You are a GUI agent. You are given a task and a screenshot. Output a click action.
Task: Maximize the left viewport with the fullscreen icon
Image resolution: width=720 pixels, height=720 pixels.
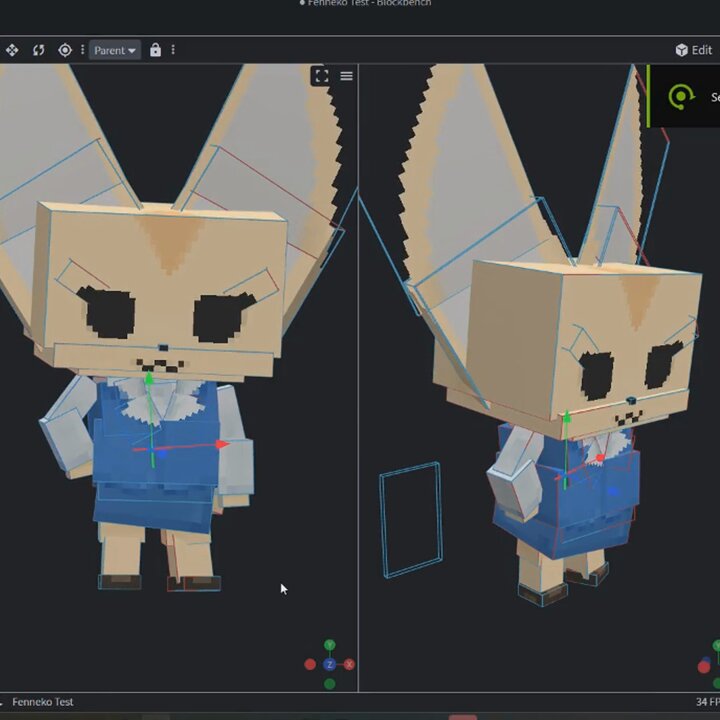click(x=321, y=76)
